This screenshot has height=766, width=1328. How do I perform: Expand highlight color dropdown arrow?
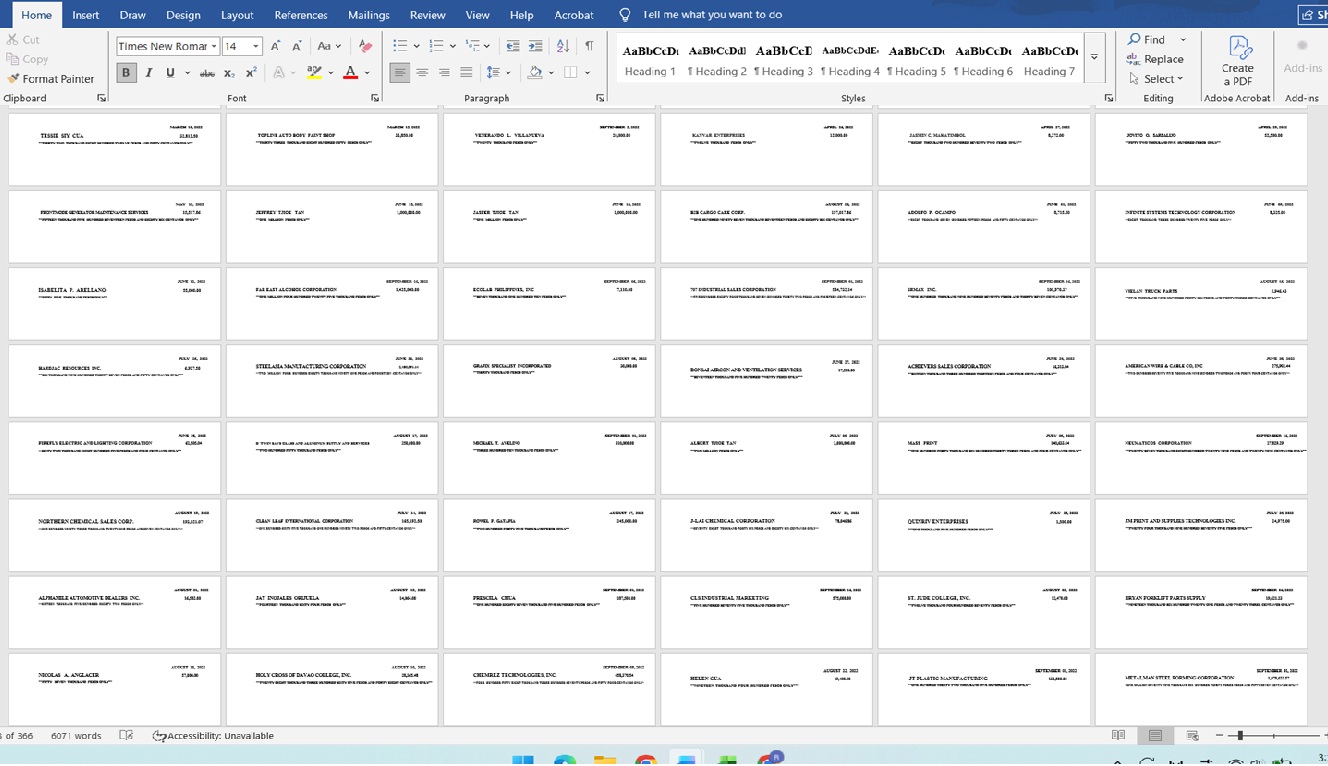coord(329,73)
